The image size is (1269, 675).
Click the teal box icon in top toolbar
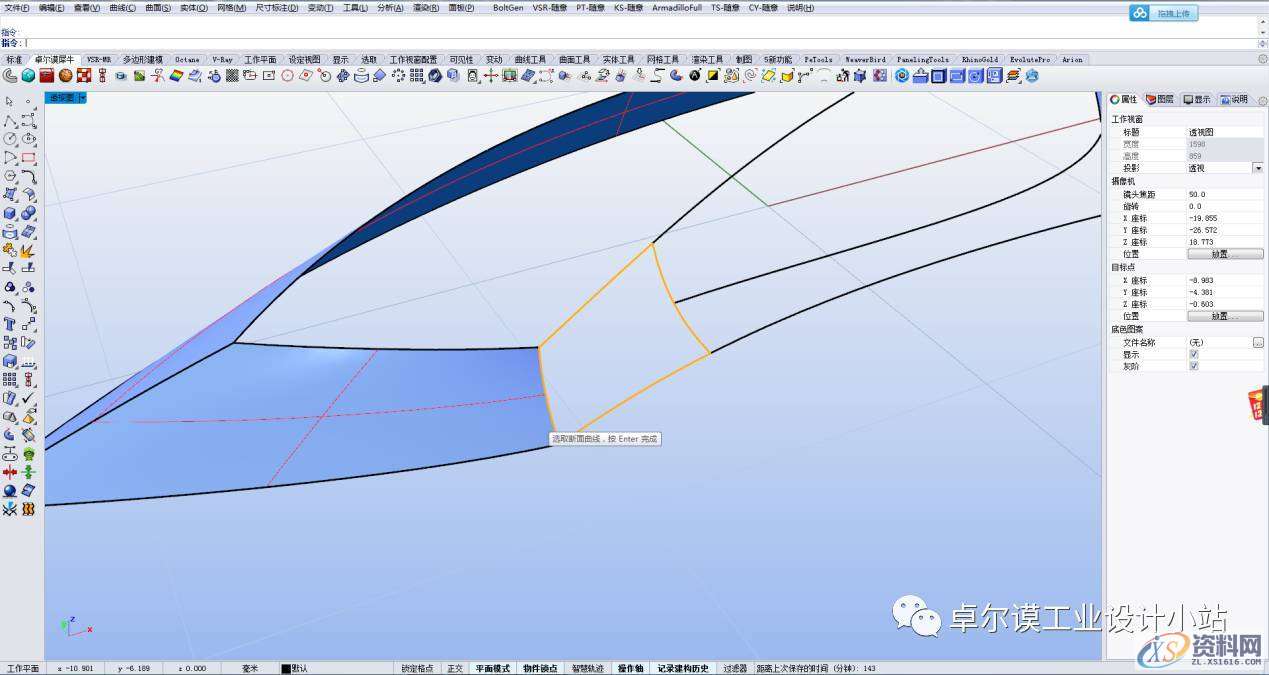click(x=28, y=75)
